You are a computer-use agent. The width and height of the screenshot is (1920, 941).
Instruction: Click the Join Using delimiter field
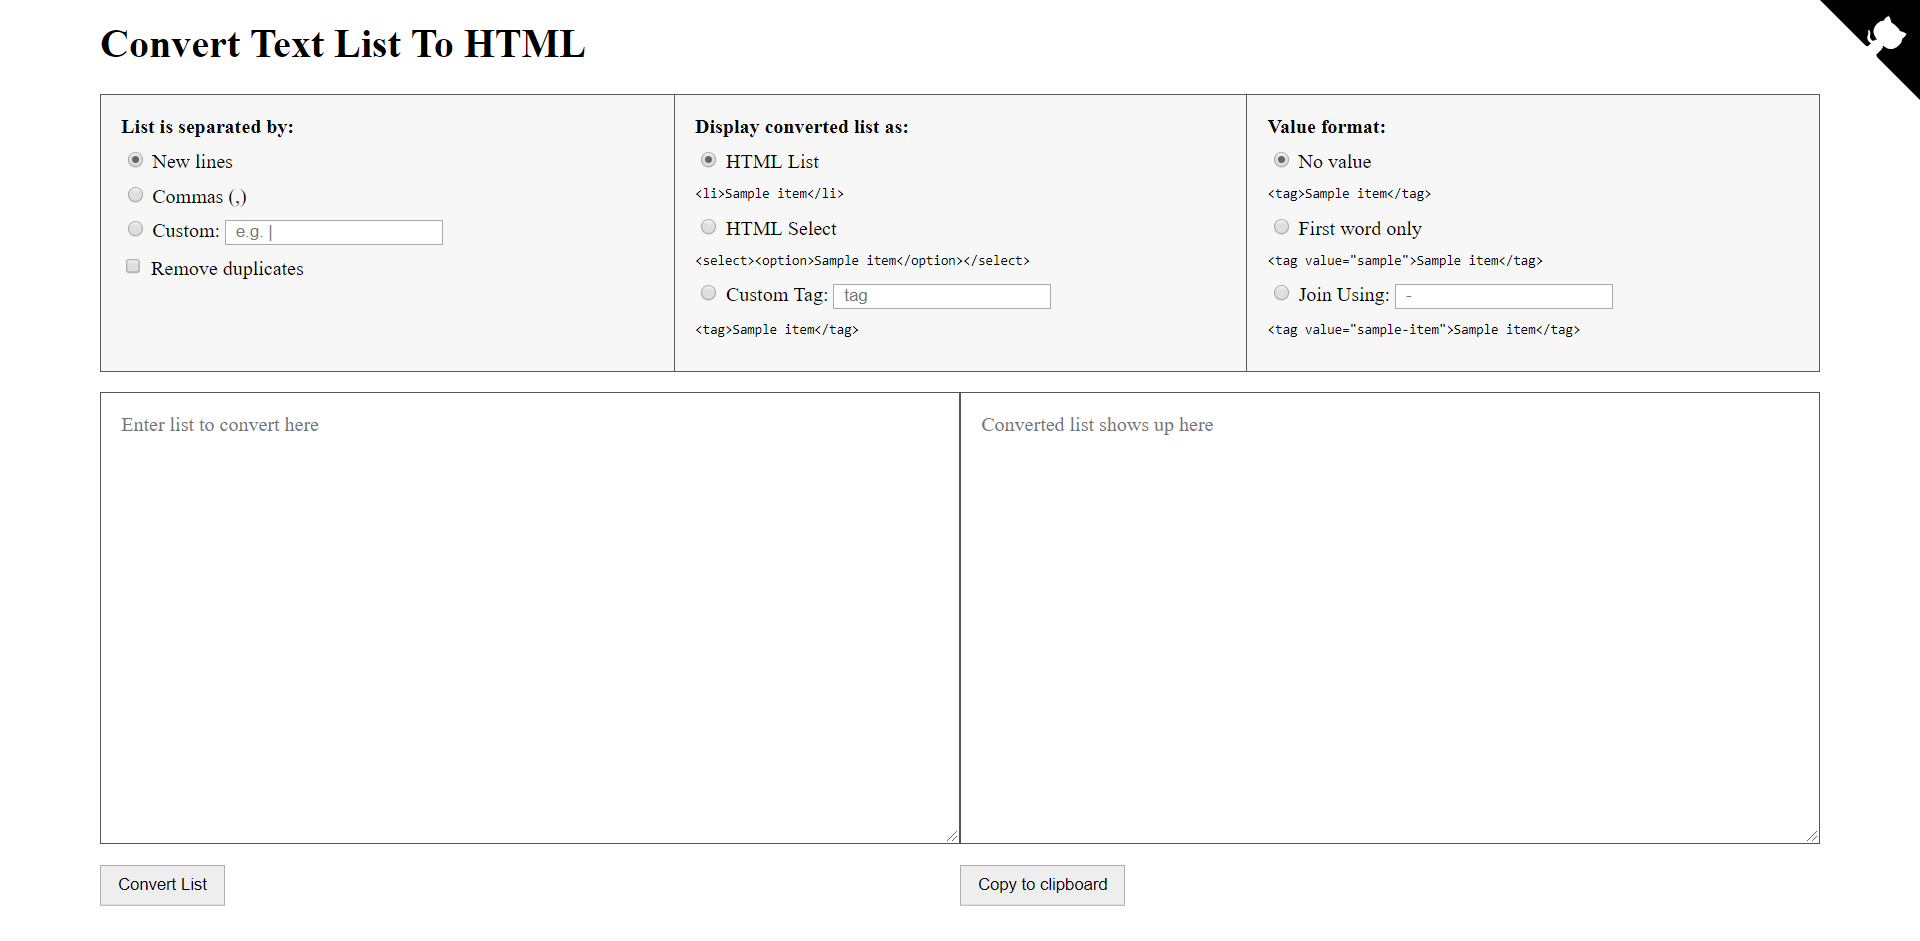coord(1503,296)
